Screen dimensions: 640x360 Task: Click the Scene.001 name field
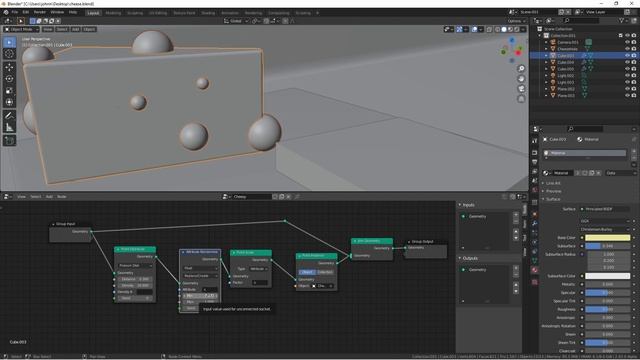tap(537, 12)
